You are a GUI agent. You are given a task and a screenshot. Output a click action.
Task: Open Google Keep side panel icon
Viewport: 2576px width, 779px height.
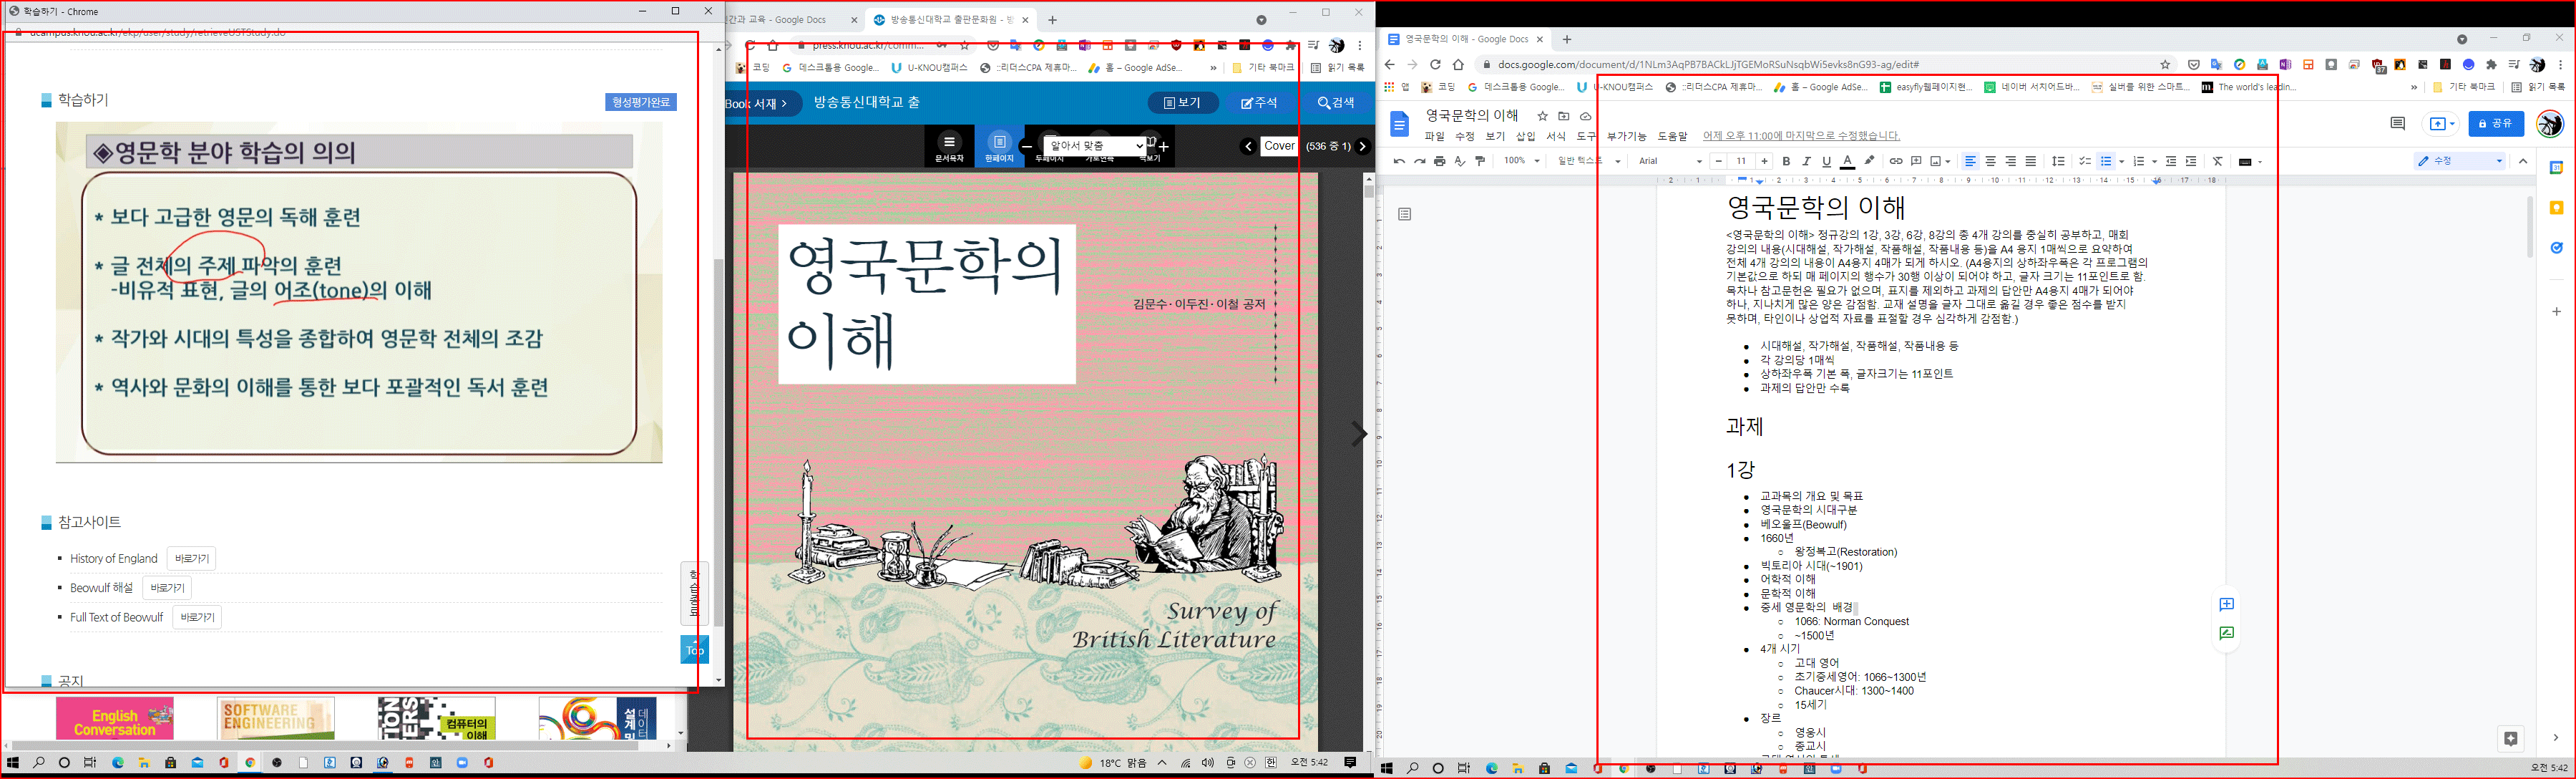[x=2556, y=208]
